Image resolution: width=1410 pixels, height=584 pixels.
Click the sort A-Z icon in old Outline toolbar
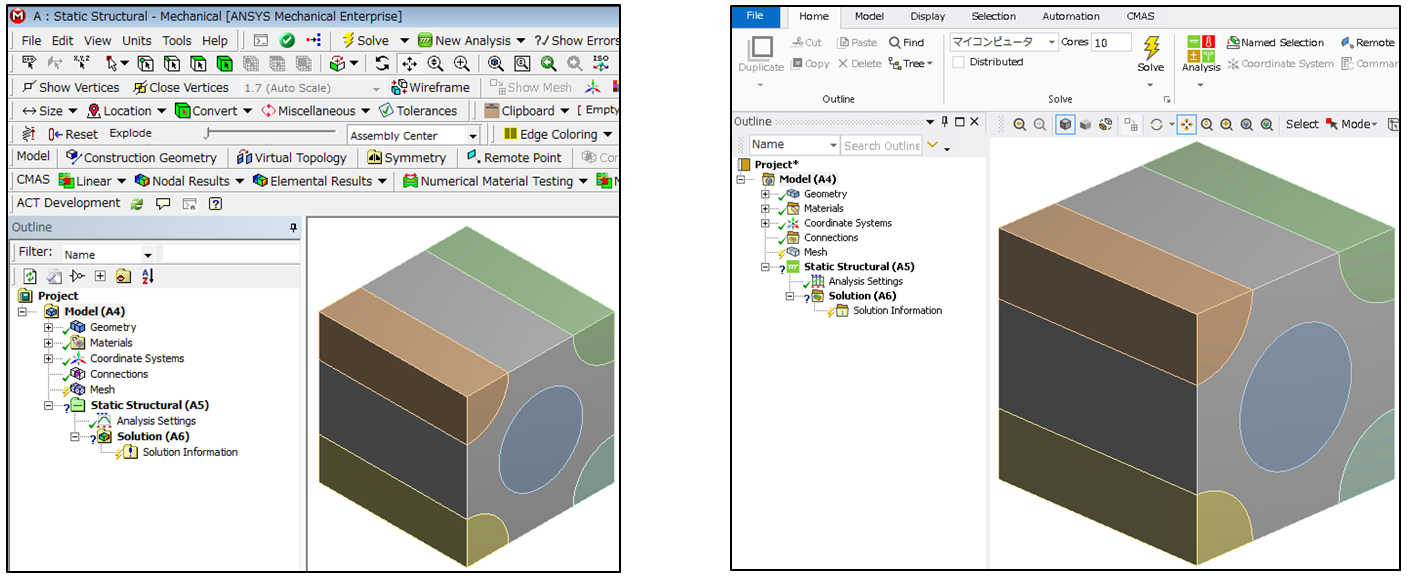(148, 276)
